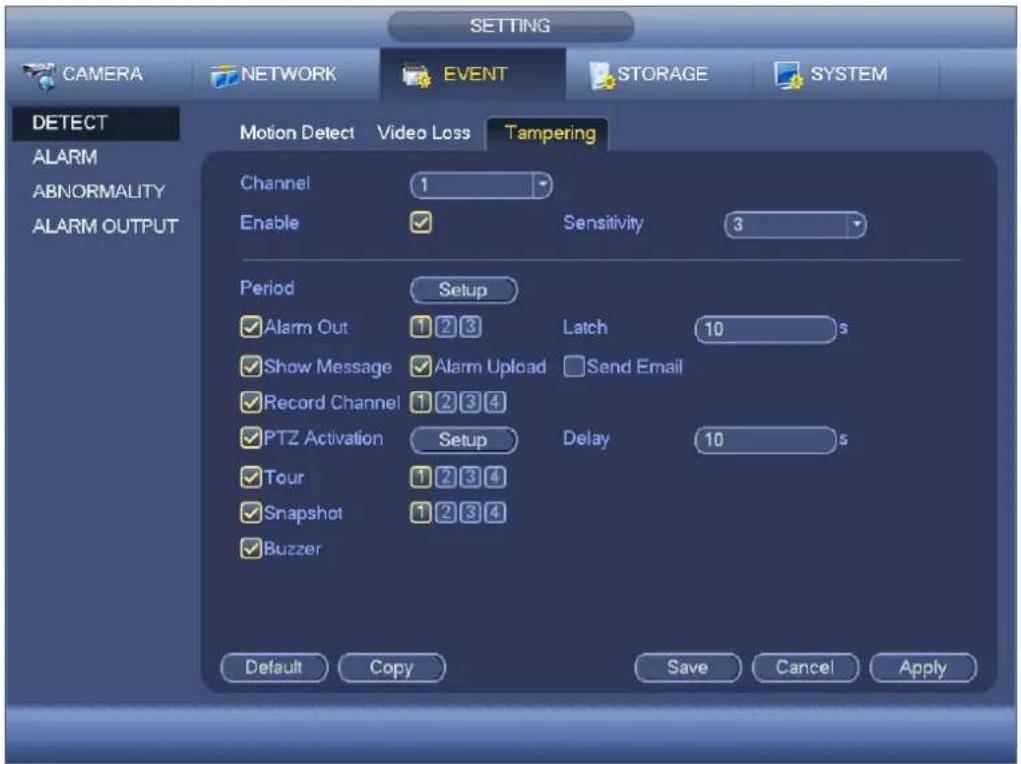Toggle Tour channel box 4
The height and width of the screenshot is (764, 1021).
point(495,477)
